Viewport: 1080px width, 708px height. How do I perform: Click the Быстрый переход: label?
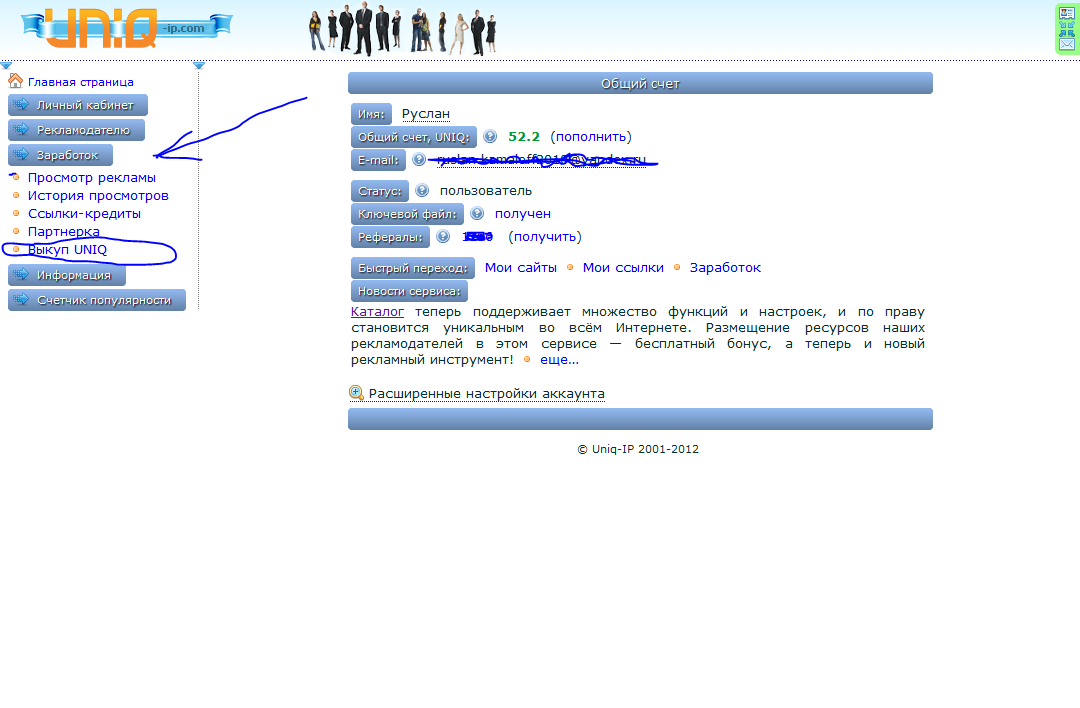coord(413,268)
